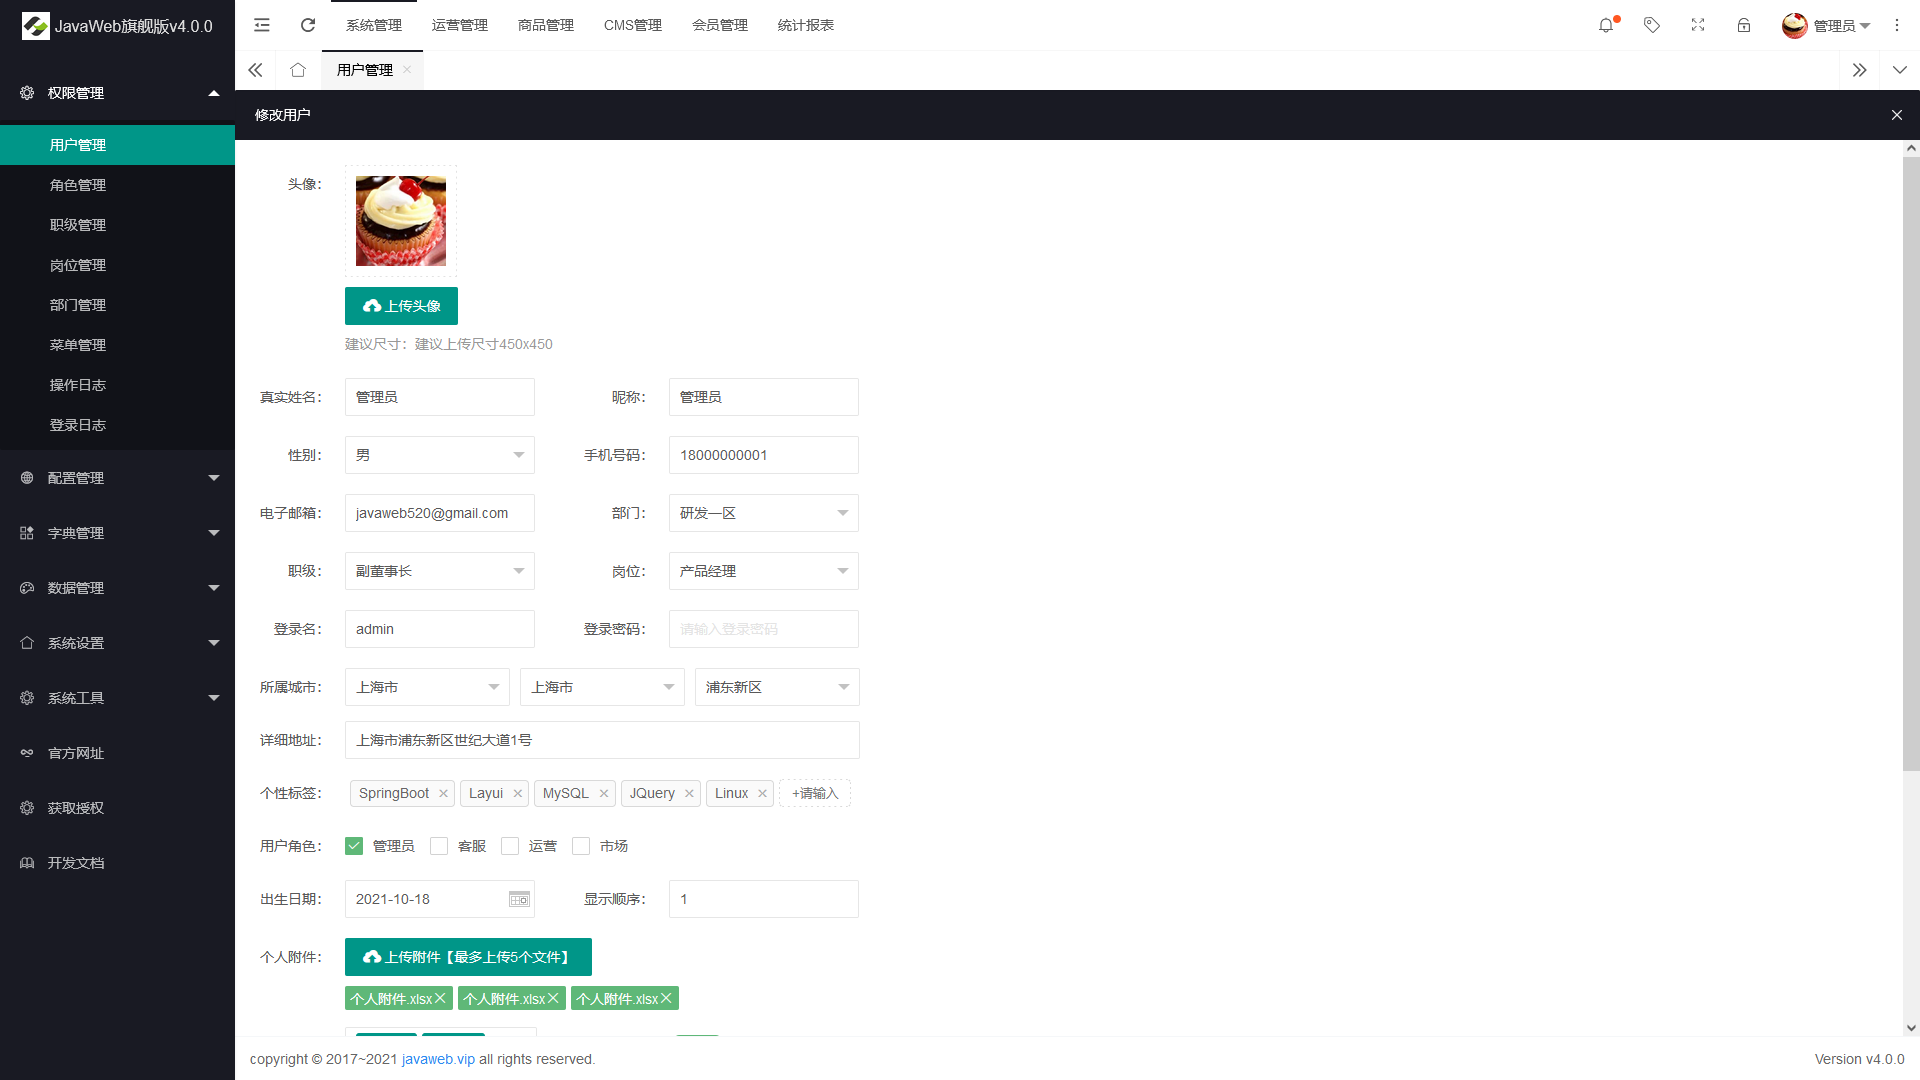
Task: Open the 岗位 dropdown showing 产品经理
Action: (764, 571)
